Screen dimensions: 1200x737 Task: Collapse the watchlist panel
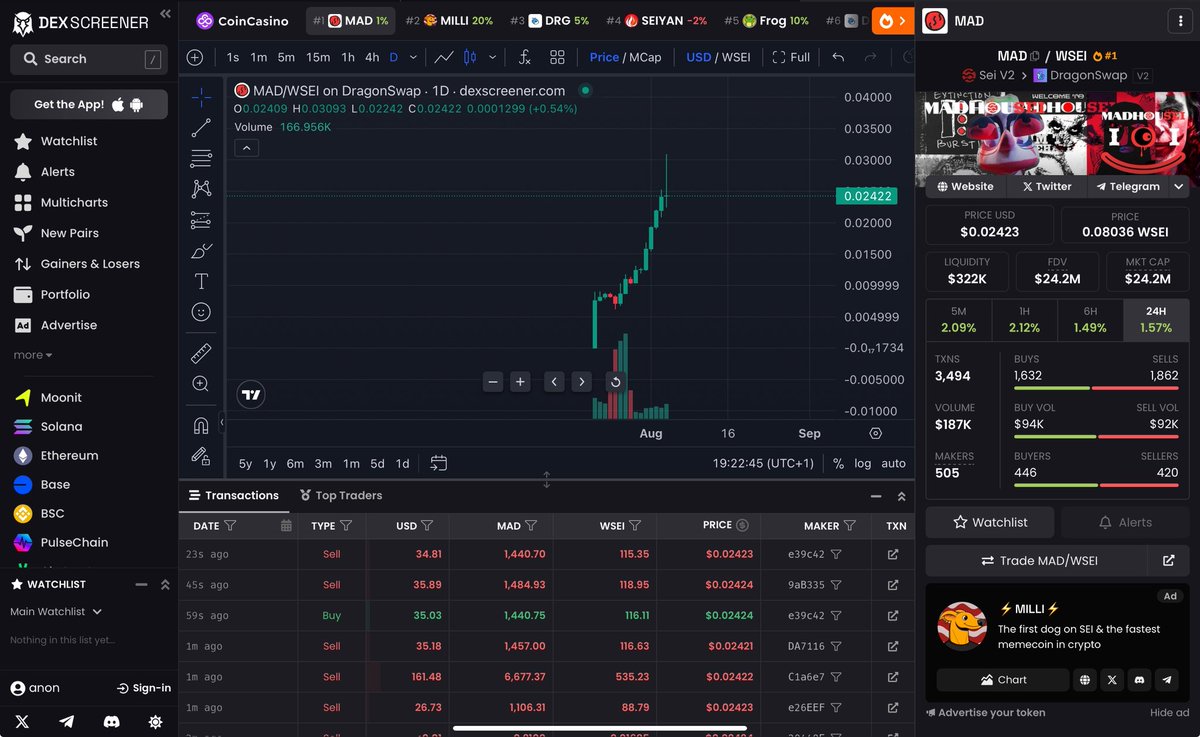pyautogui.click(x=140, y=584)
